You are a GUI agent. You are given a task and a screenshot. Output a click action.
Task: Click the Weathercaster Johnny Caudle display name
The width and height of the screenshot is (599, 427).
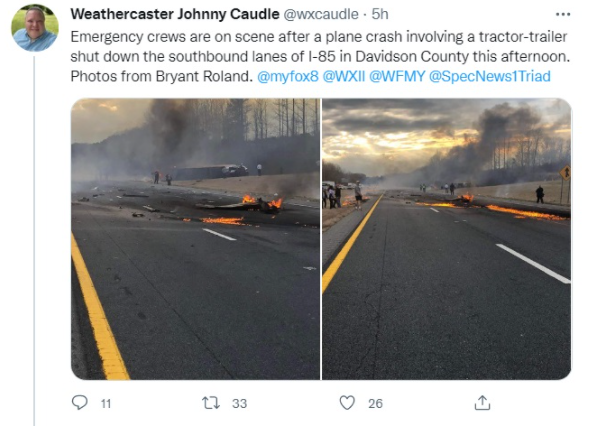click(175, 15)
